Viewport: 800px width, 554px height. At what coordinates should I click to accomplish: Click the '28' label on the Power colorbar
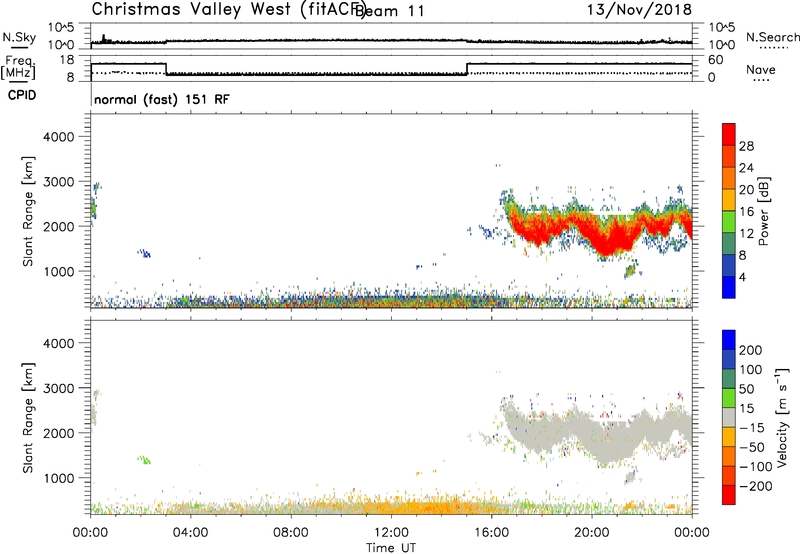746,146
